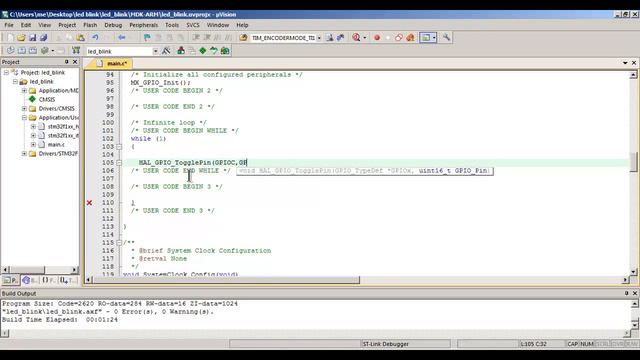
Task: Click the Paste clipboard icon
Action: tap(80, 38)
